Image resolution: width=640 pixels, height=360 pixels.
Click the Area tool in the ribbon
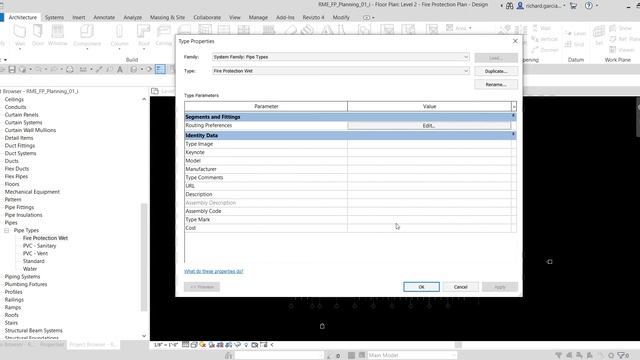click(x=458, y=28)
